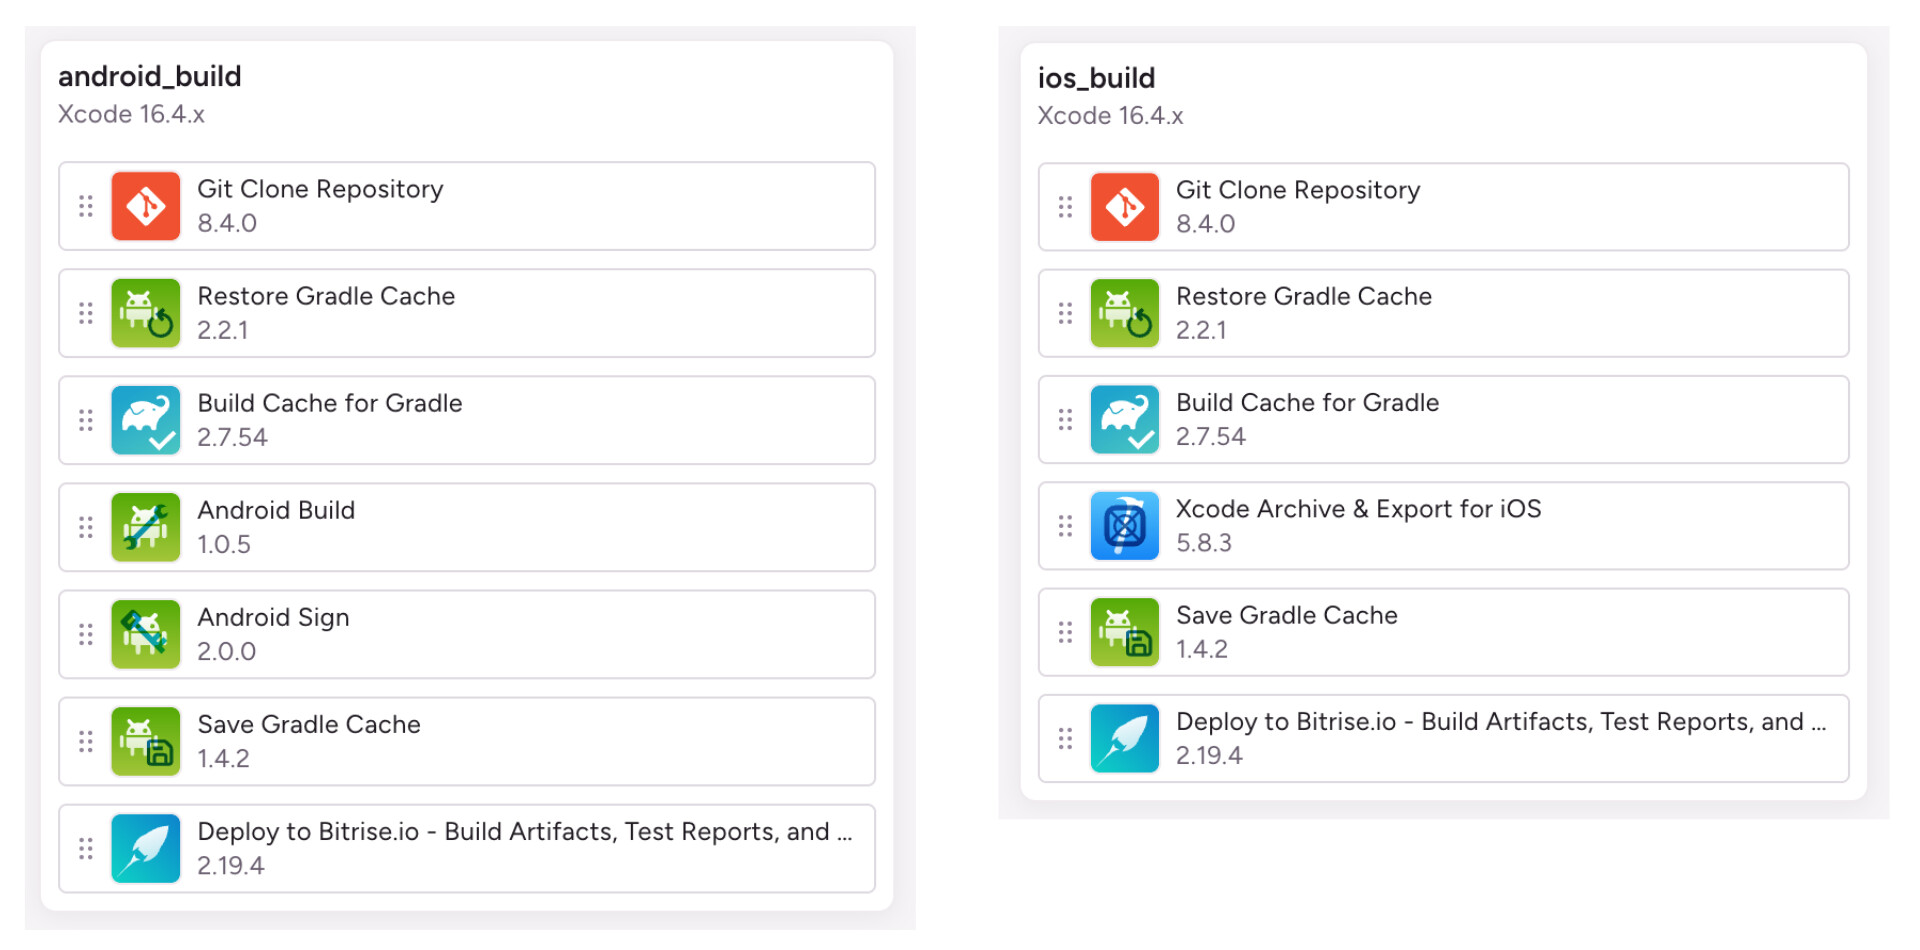Click drag handle of Xcode Archive step
Screen dimensions: 1920x950
point(1065,526)
